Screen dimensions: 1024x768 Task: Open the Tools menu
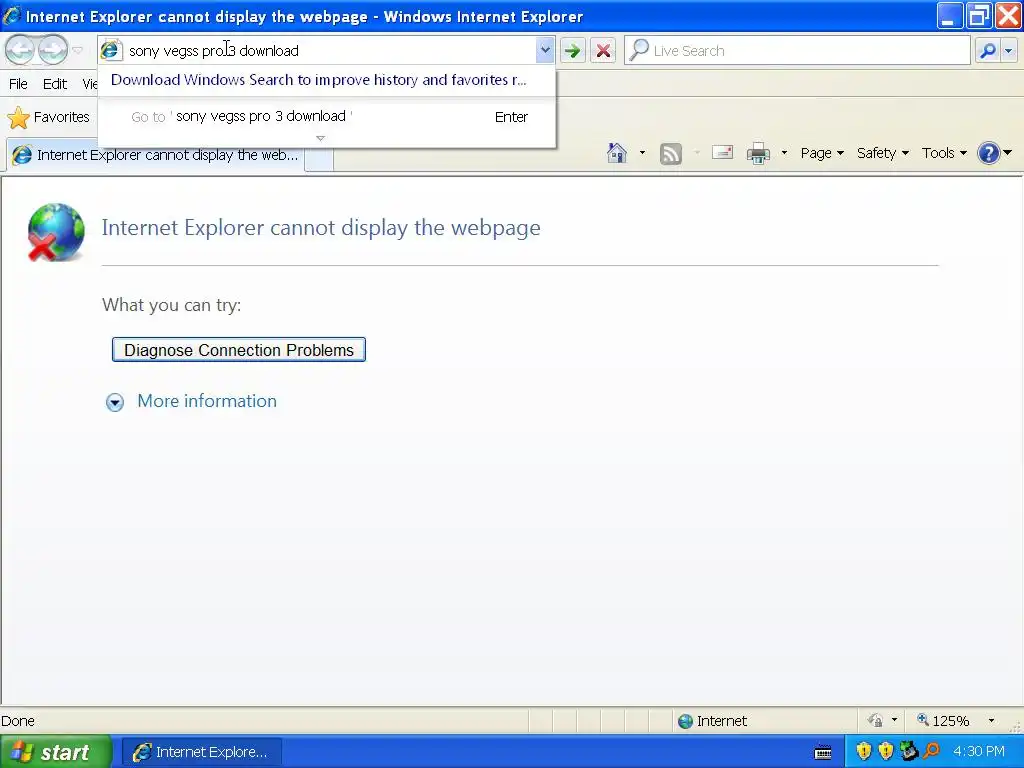pos(944,153)
